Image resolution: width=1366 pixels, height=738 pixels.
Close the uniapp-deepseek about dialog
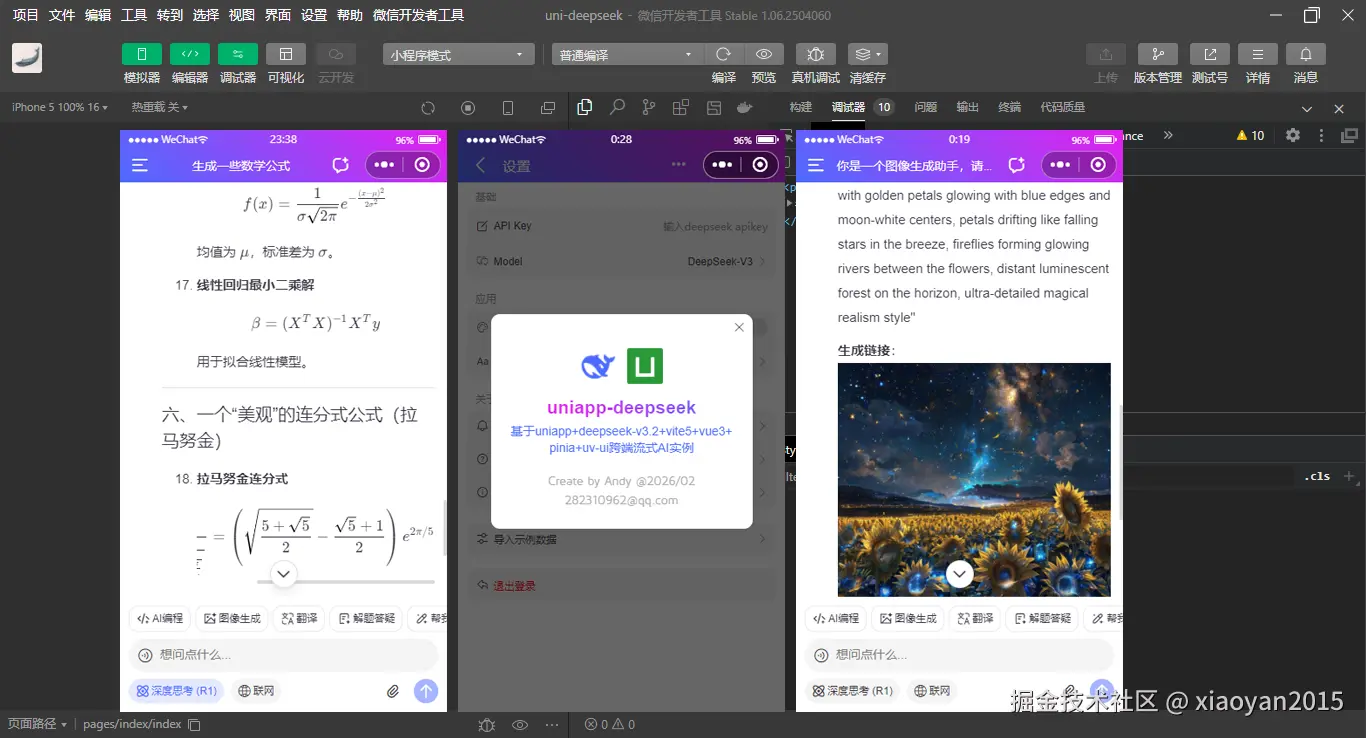pyautogui.click(x=739, y=327)
